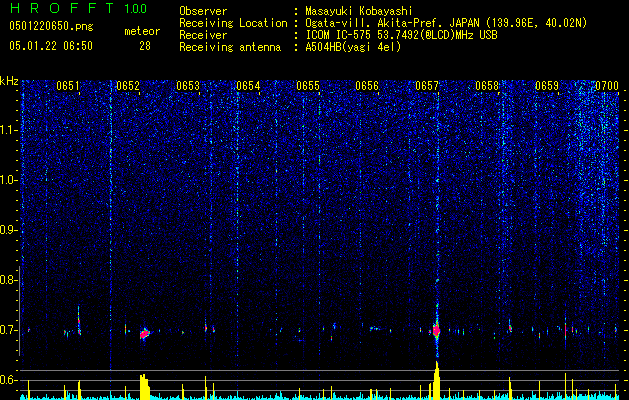Click the vertical echo streak at 0651
The width and height of the screenshot is (629, 400).
click(79, 321)
